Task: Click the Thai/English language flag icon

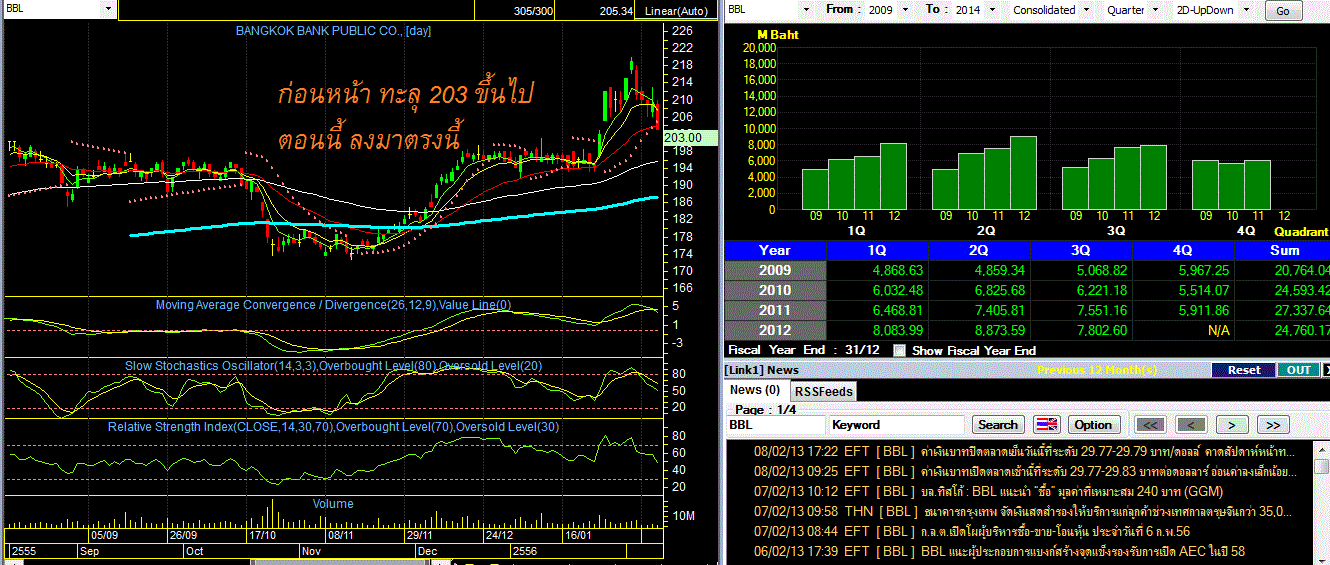Action: [1046, 425]
